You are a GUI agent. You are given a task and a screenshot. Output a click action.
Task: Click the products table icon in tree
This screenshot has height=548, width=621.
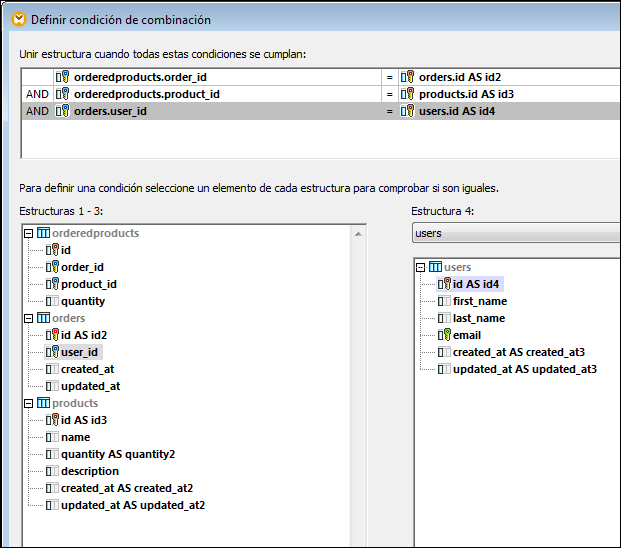[x=42, y=403]
